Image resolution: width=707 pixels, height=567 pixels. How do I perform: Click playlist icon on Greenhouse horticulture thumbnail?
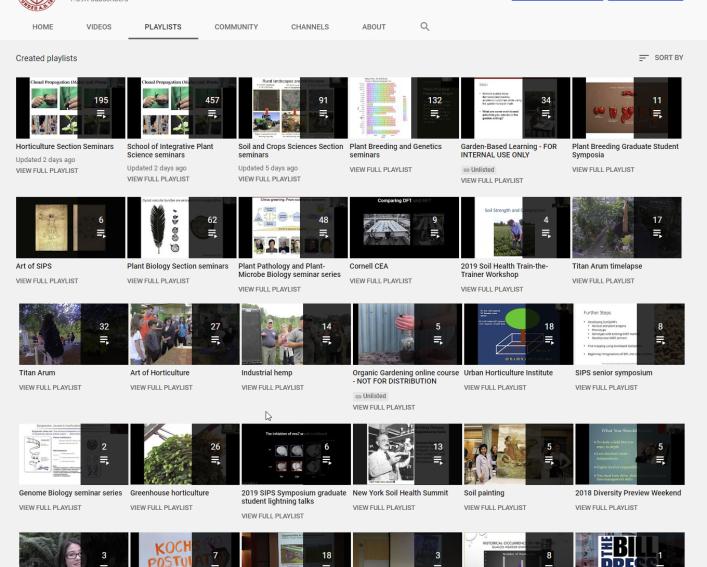[216, 460]
